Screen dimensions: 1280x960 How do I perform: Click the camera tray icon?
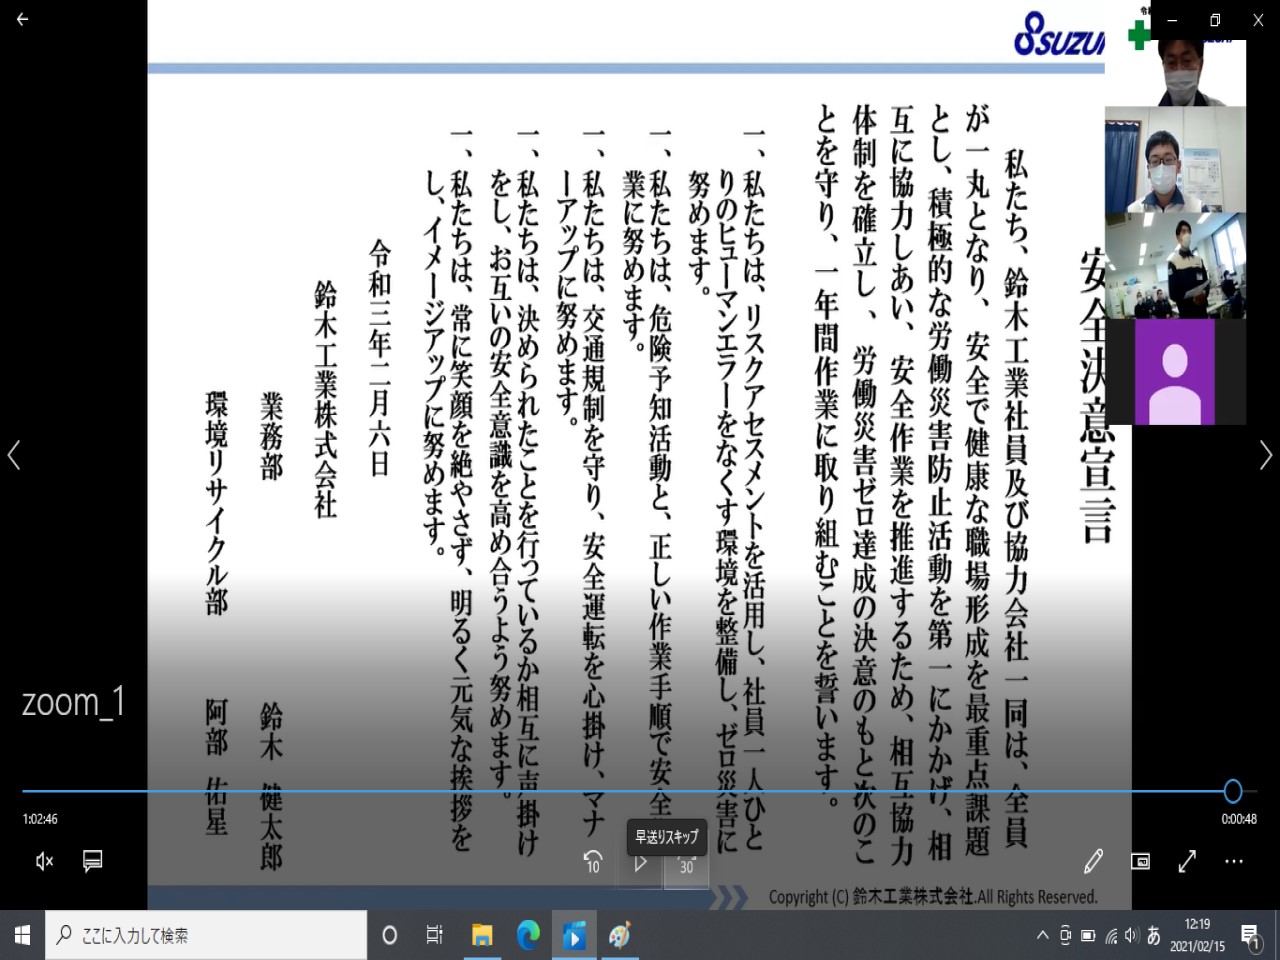1065,935
